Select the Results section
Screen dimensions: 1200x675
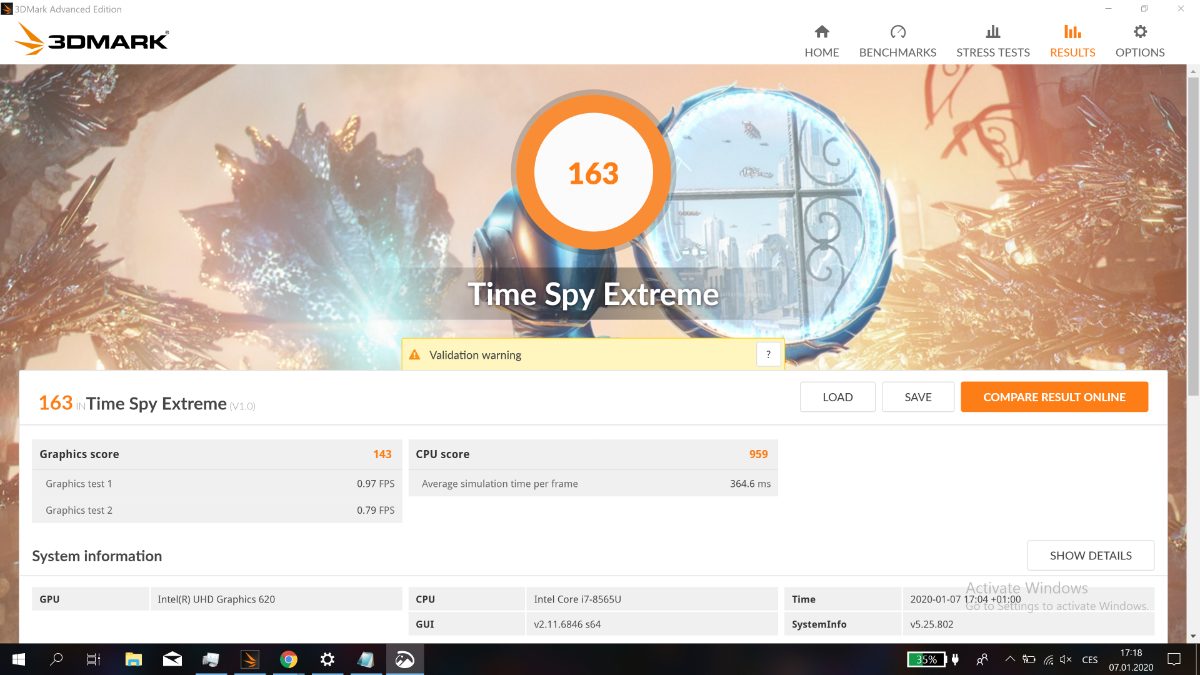tap(1072, 41)
